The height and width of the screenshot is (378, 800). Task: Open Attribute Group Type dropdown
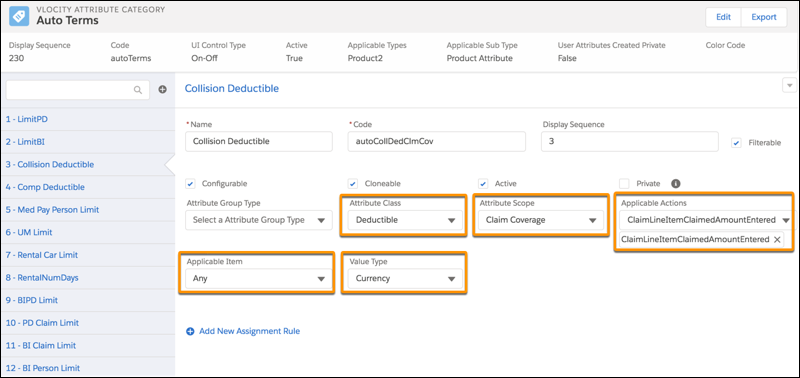(x=259, y=220)
